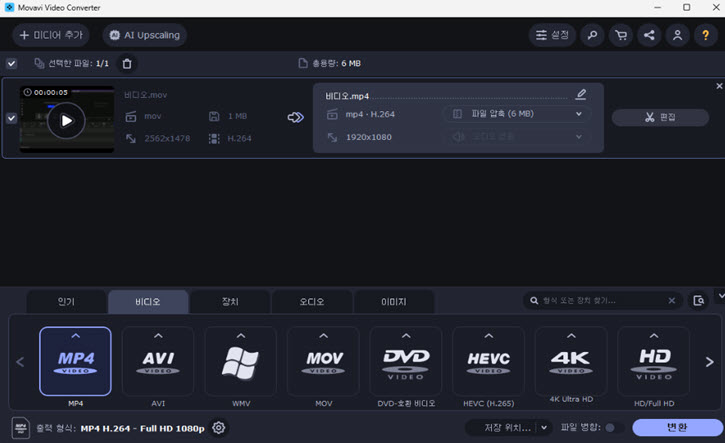
Task: Open the Settings (설정) menu
Action: click(x=552, y=35)
